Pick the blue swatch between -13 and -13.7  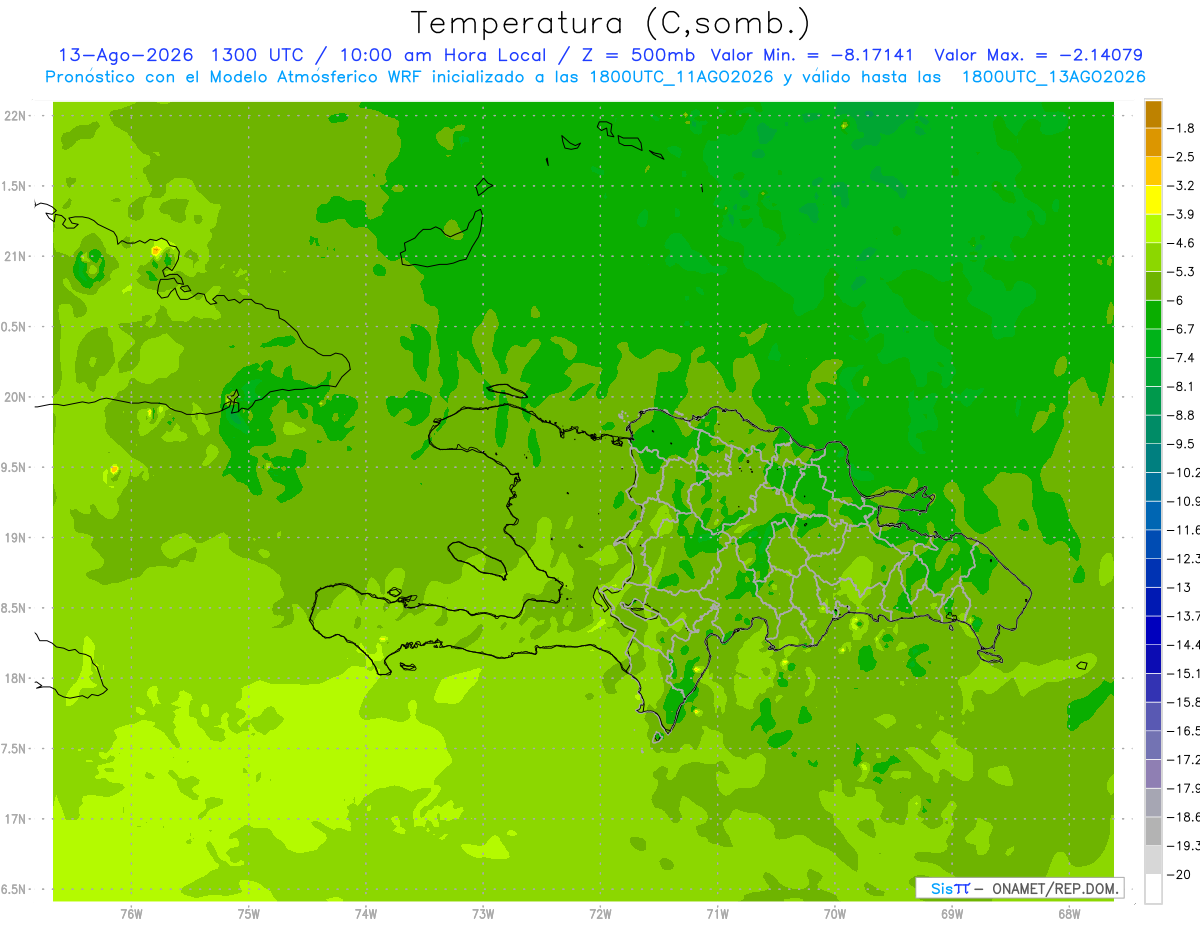pos(1153,601)
